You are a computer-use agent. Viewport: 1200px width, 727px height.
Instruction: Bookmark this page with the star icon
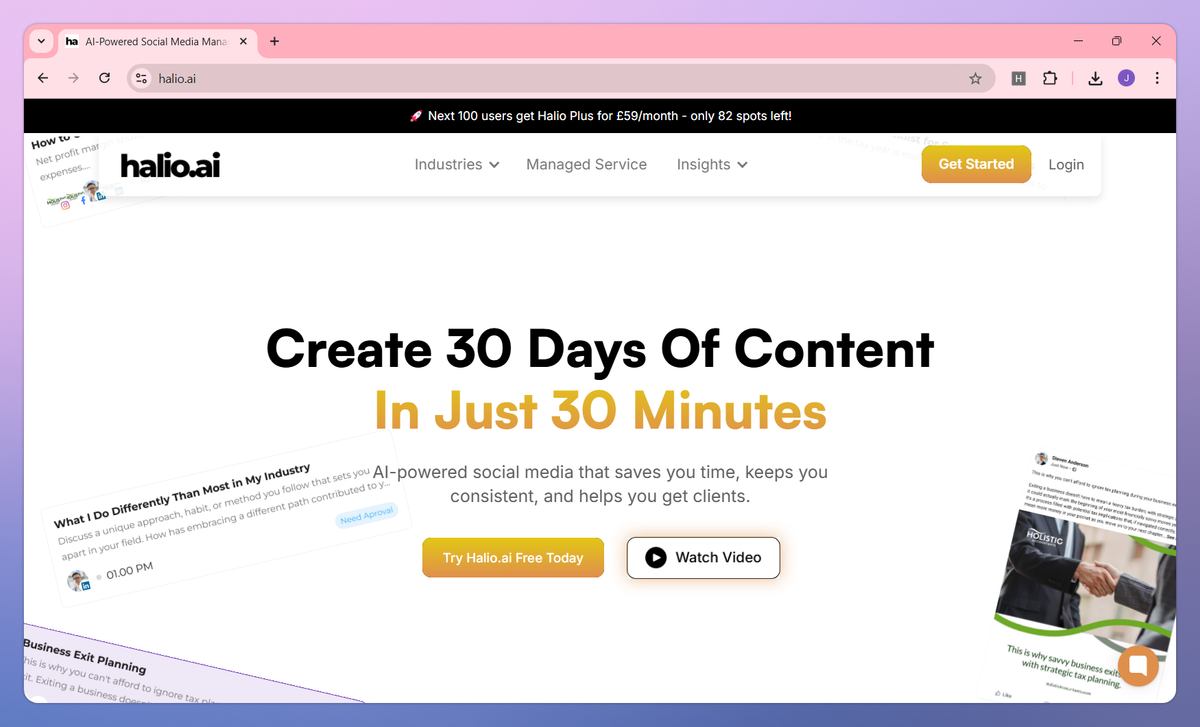pyautogui.click(x=975, y=78)
